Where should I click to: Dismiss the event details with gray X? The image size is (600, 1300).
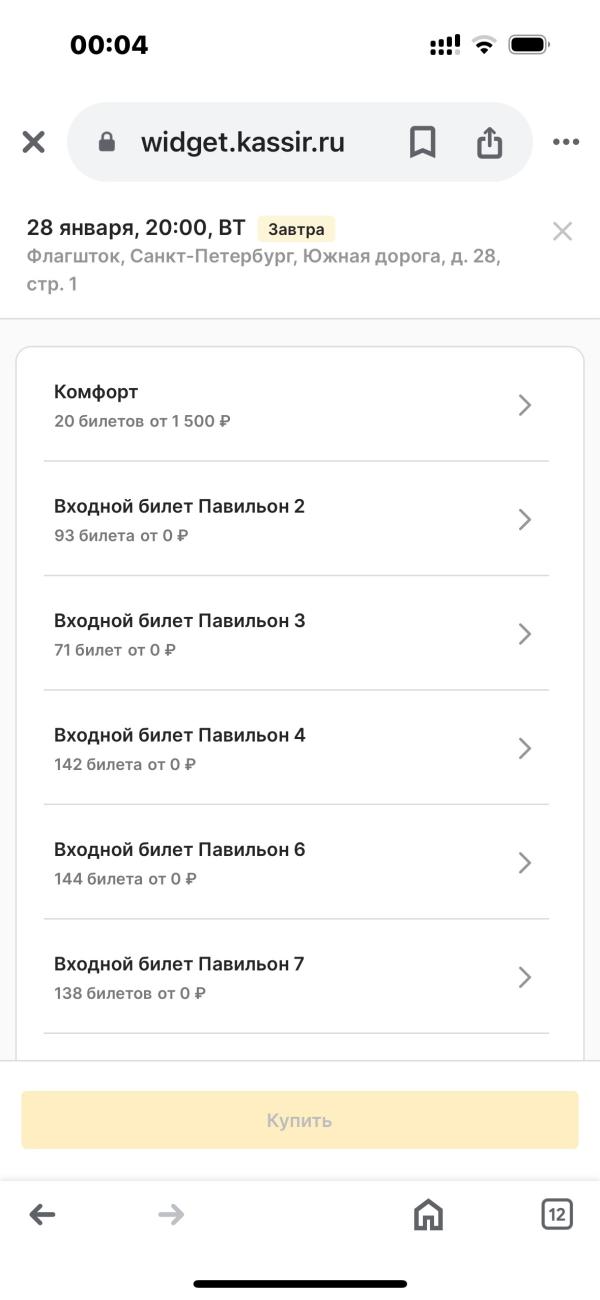click(x=563, y=231)
